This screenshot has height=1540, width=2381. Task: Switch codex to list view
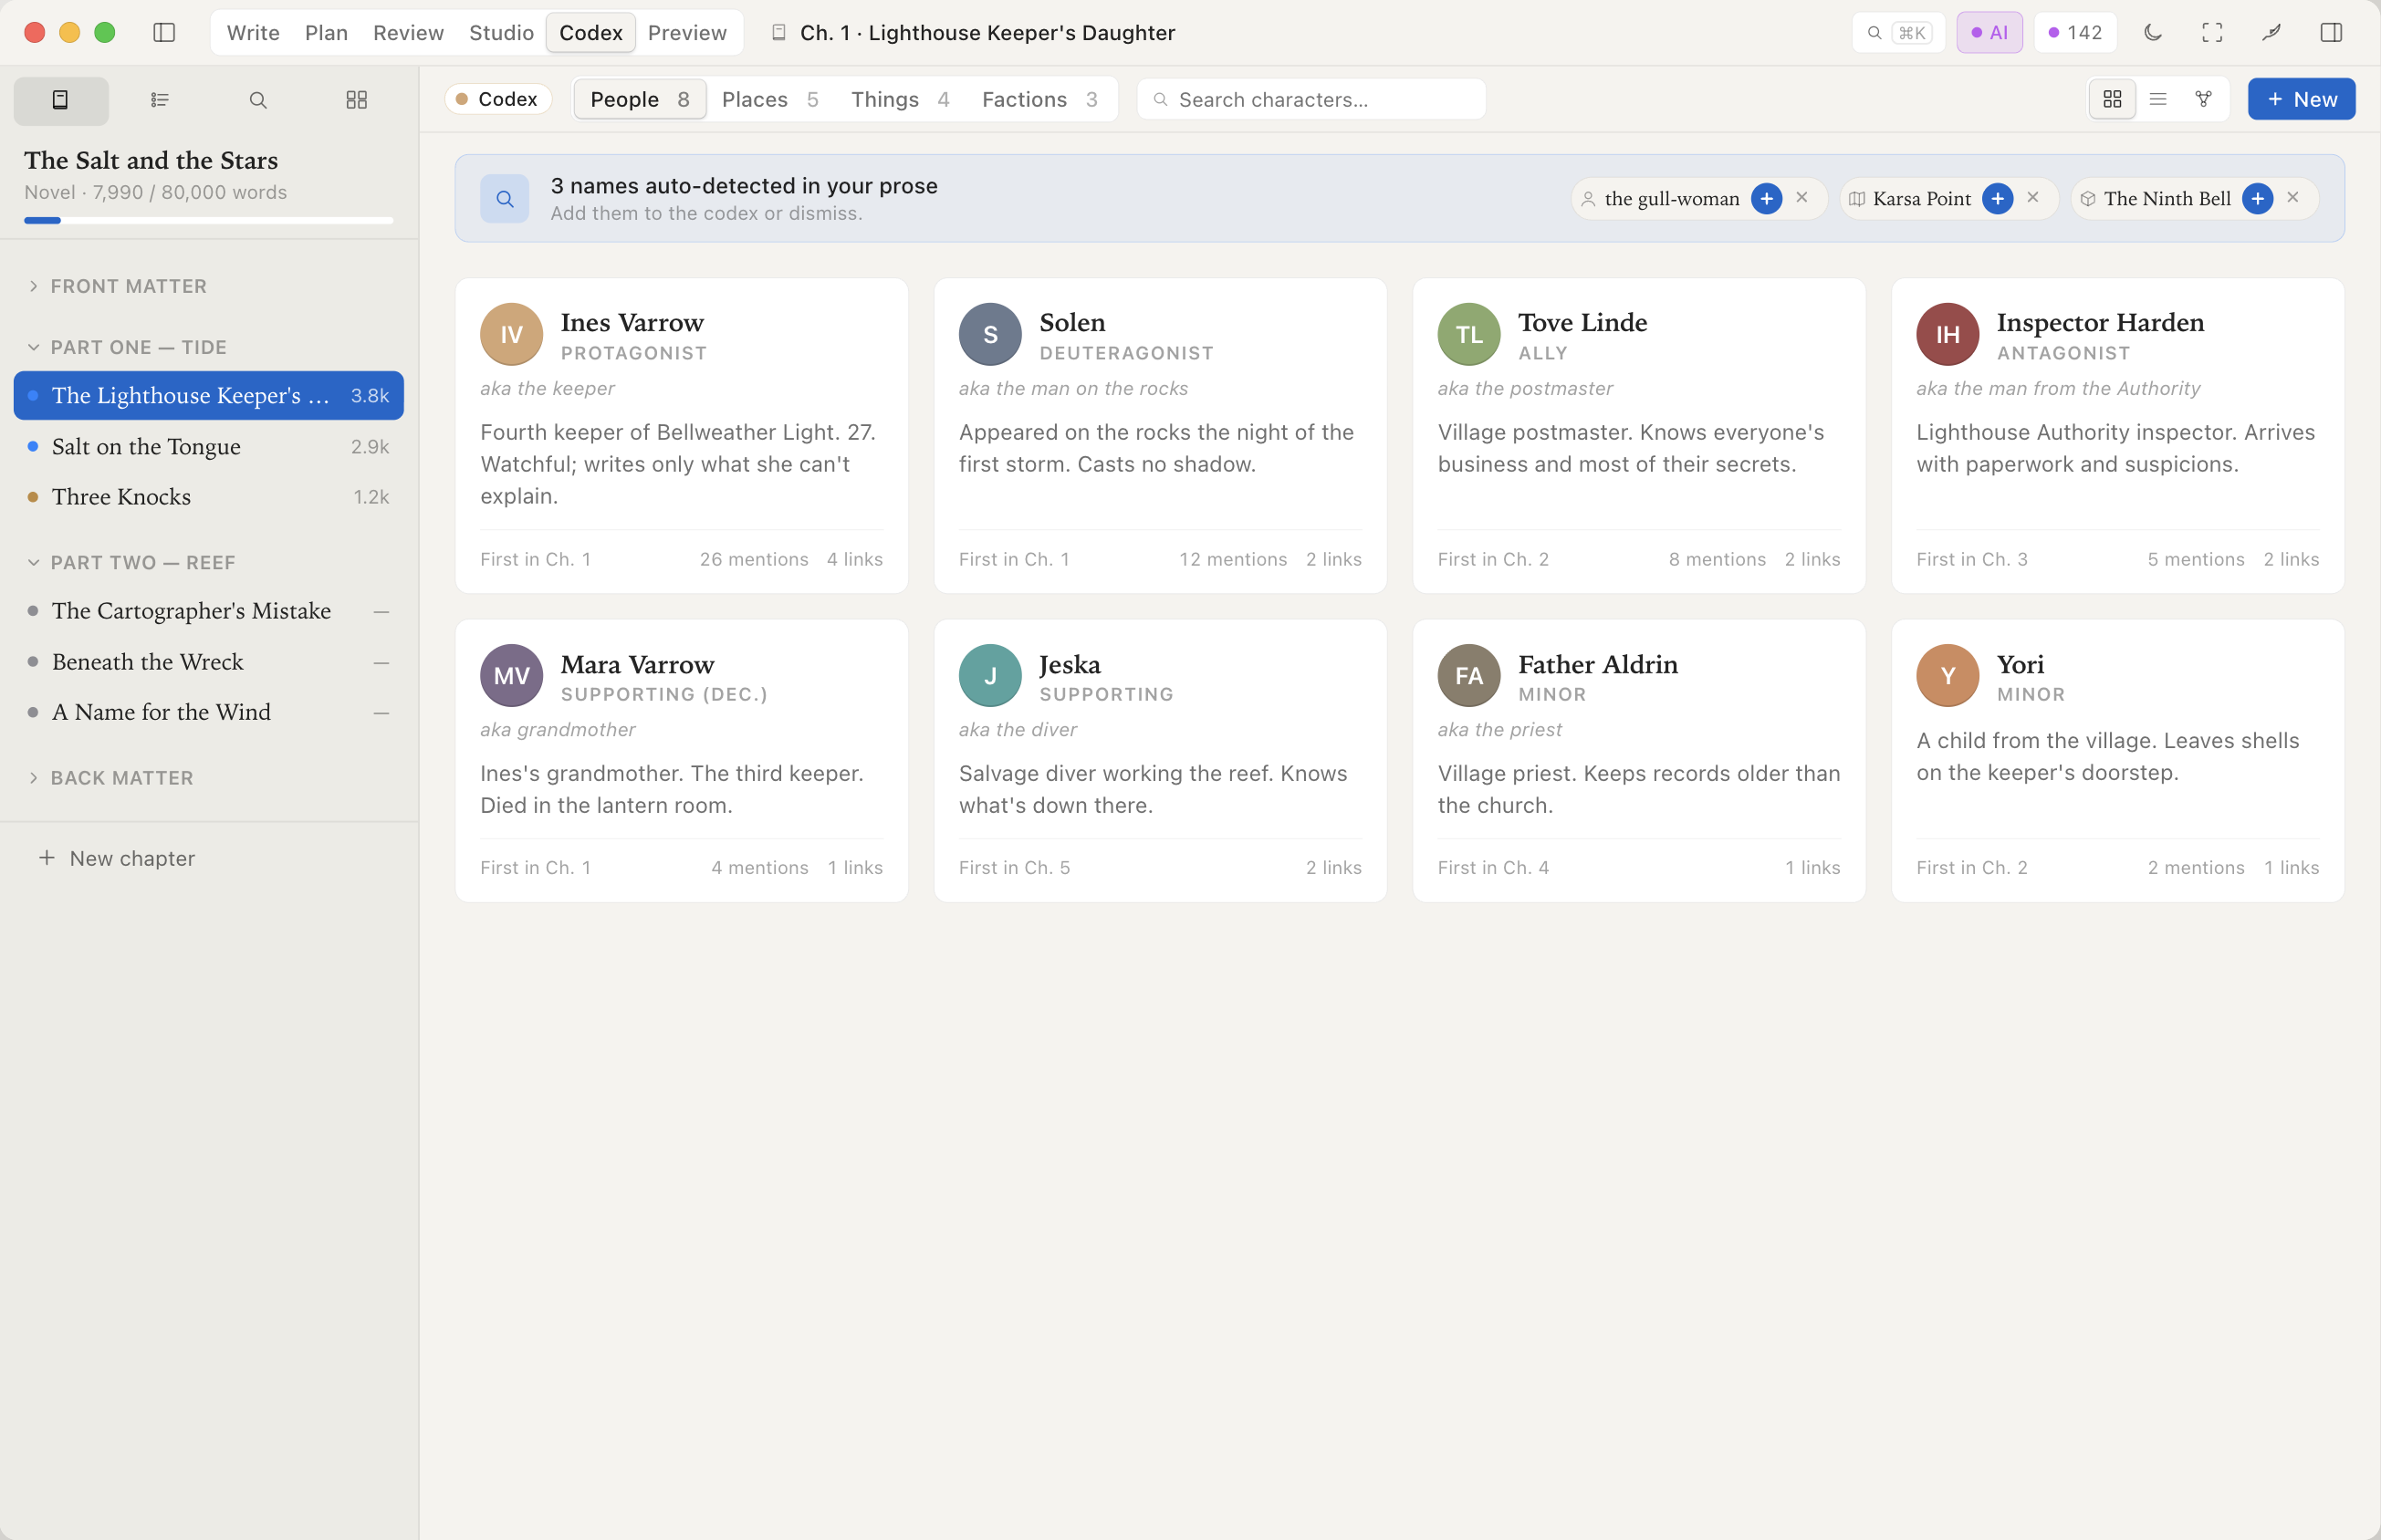pyautogui.click(x=2158, y=99)
